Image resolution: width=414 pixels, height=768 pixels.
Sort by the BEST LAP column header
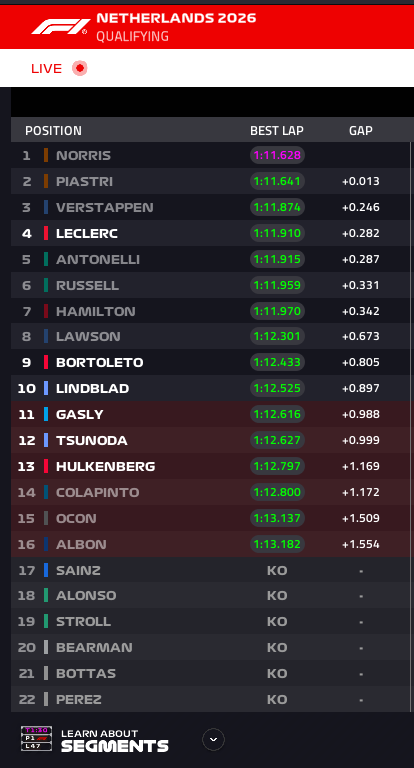point(277,131)
